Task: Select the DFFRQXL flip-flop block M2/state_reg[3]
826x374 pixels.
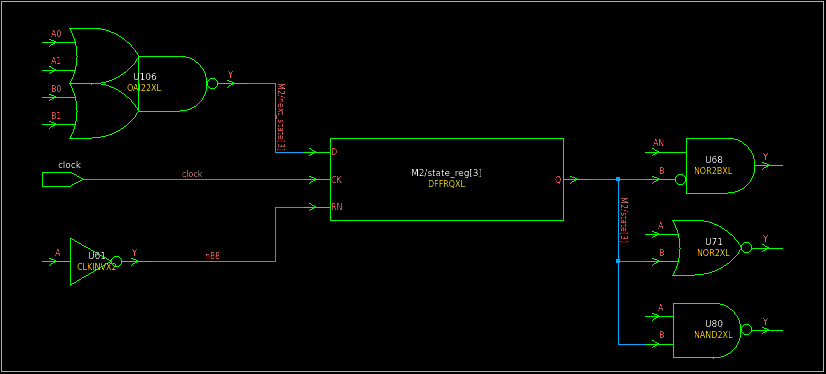Action: coord(447,179)
